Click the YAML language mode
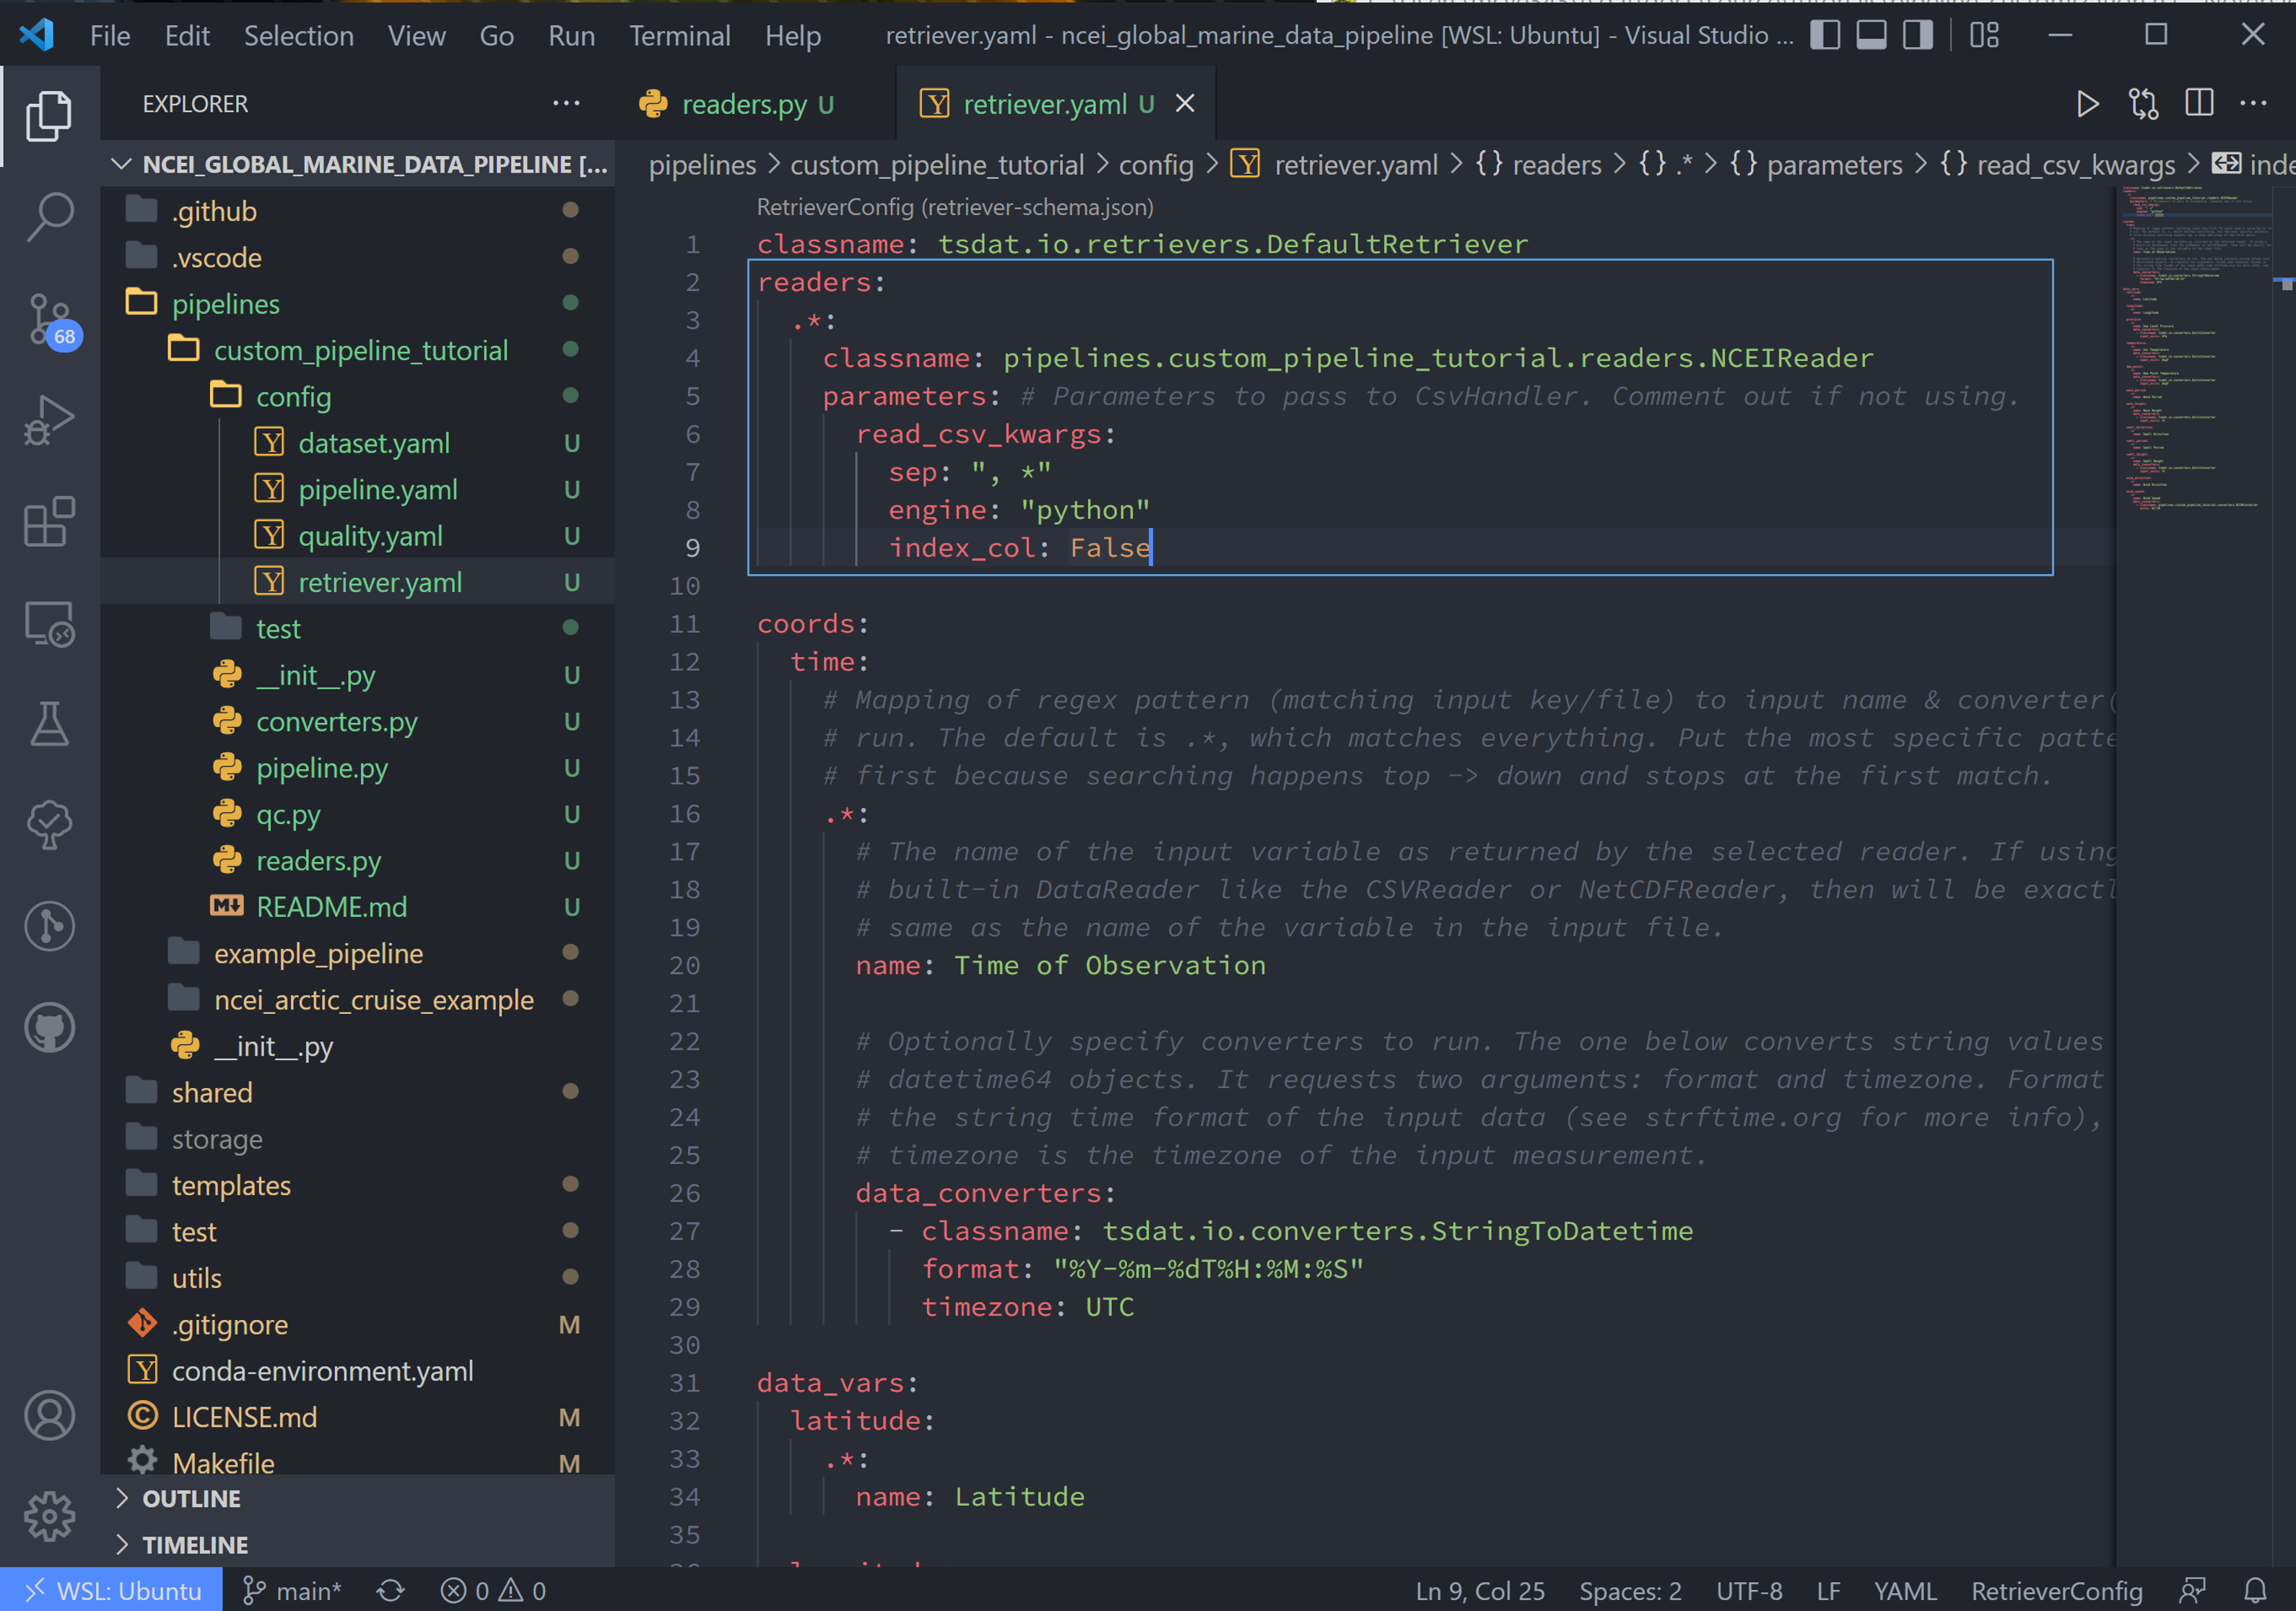The width and height of the screenshot is (2296, 1611). click(x=1905, y=1590)
